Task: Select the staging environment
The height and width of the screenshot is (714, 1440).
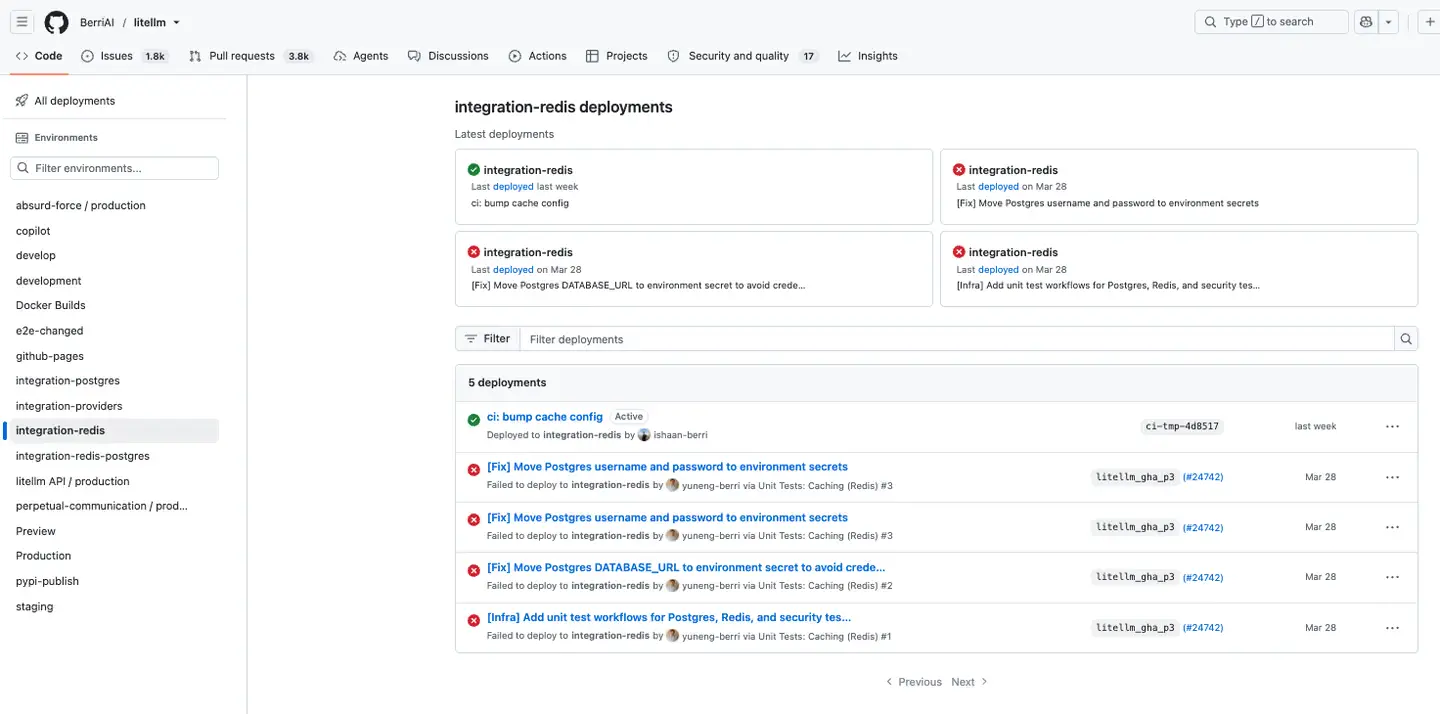Action: [x=35, y=607]
